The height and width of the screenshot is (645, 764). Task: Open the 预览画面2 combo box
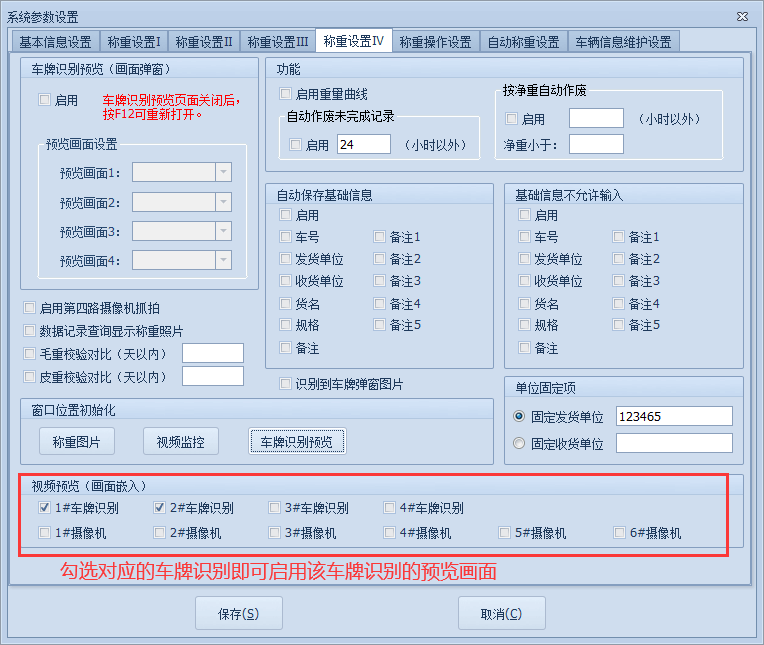(x=223, y=202)
